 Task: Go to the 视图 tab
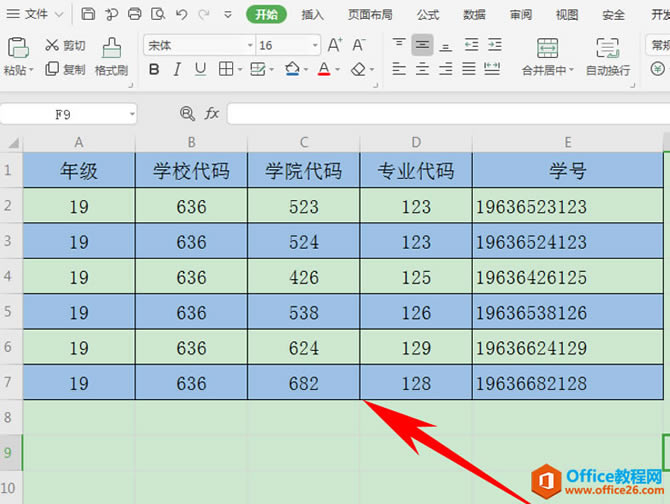pyautogui.click(x=567, y=15)
